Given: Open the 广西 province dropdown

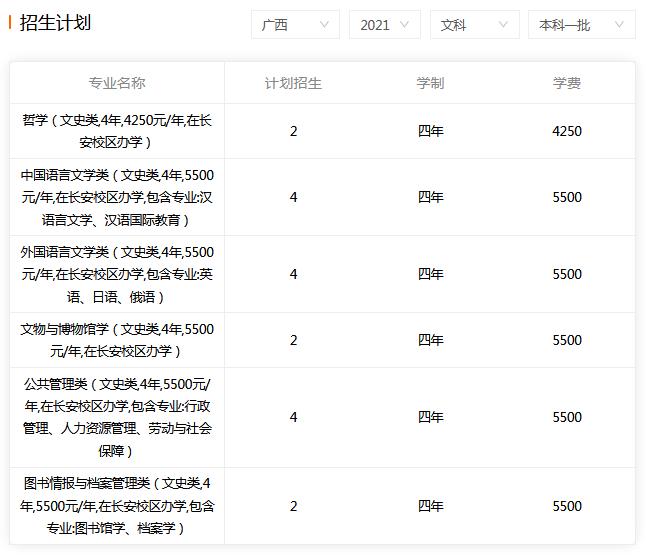Looking at the screenshot, I should (295, 25).
